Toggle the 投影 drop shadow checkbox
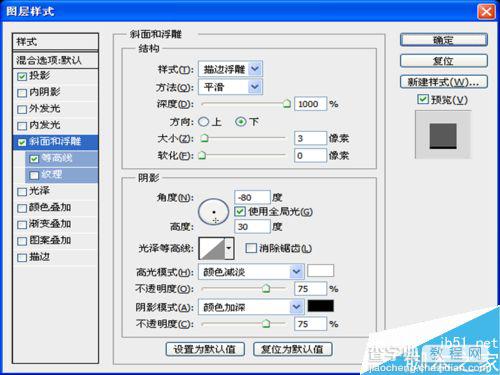 click(22, 76)
